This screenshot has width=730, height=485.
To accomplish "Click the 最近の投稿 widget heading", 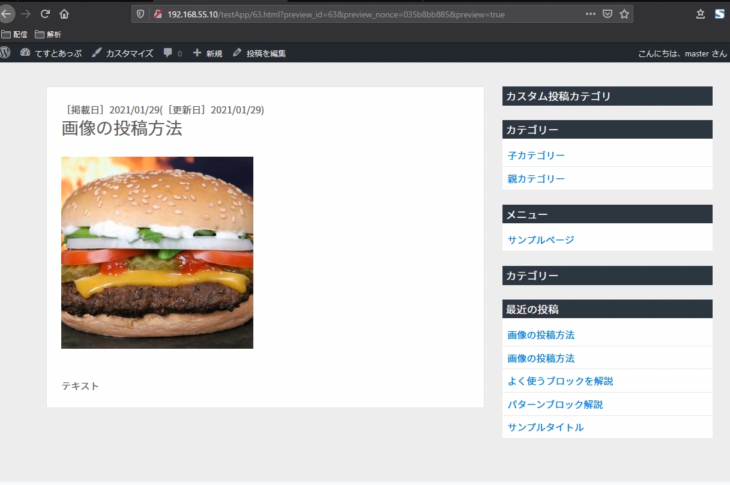I will click(x=607, y=309).
